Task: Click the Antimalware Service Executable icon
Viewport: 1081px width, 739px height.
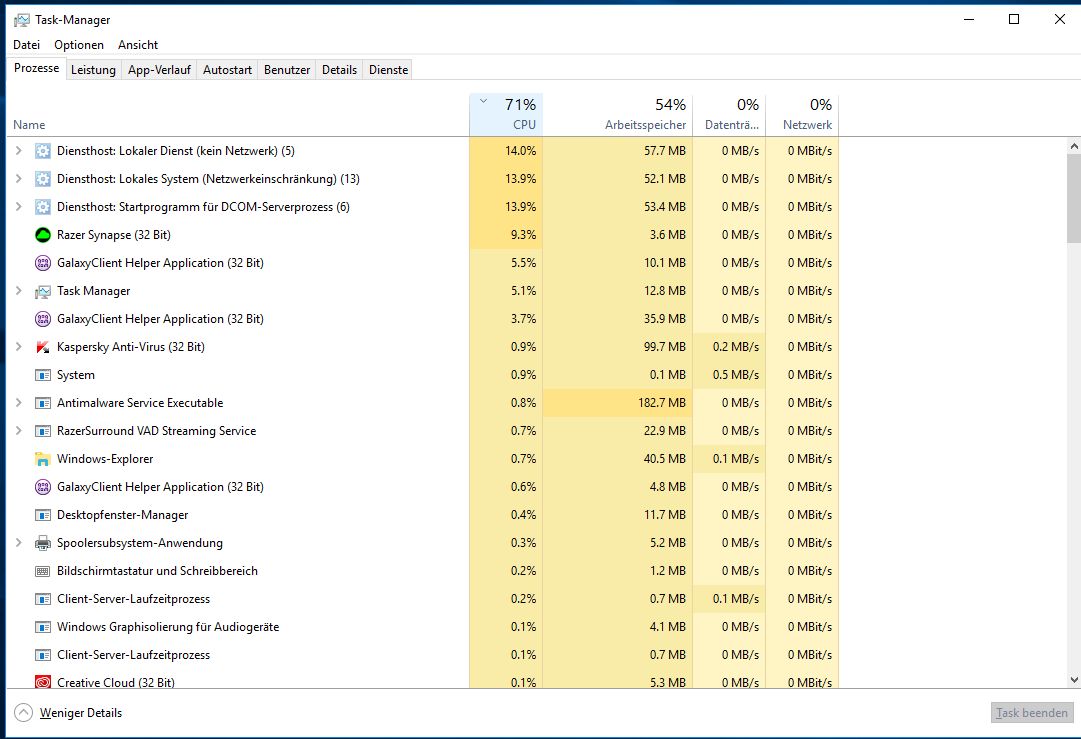Action: pos(43,403)
